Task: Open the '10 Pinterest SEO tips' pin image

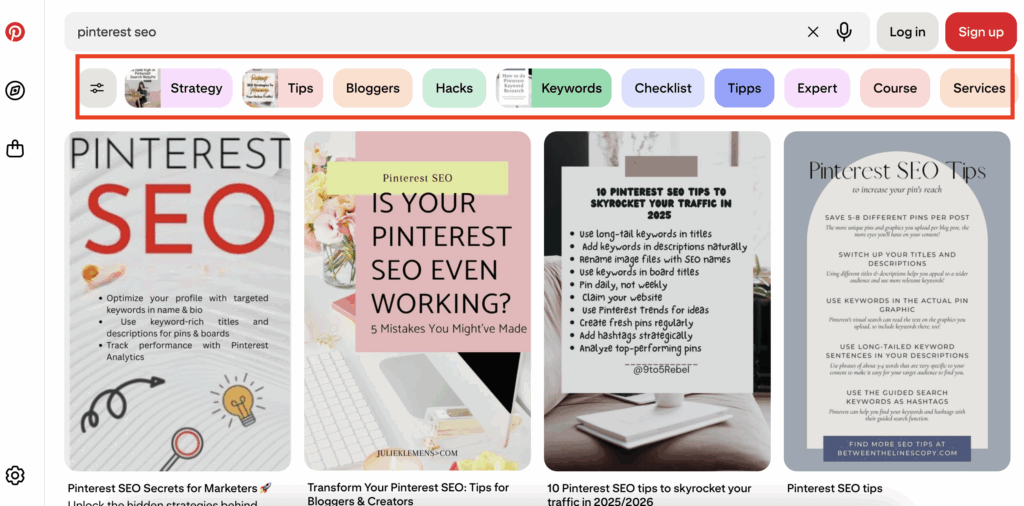Action: coord(657,301)
